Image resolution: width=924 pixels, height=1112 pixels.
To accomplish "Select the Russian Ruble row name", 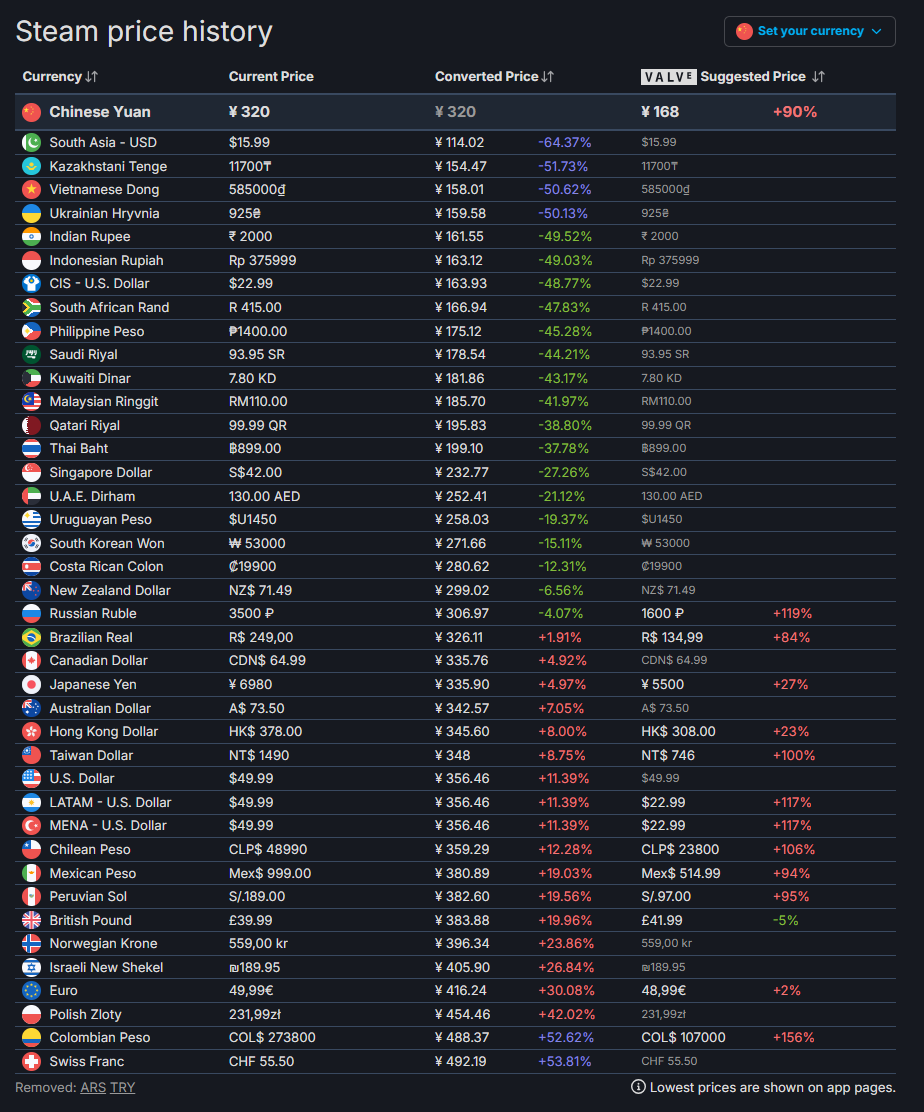I will pyautogui.click(x=93, y=613).
